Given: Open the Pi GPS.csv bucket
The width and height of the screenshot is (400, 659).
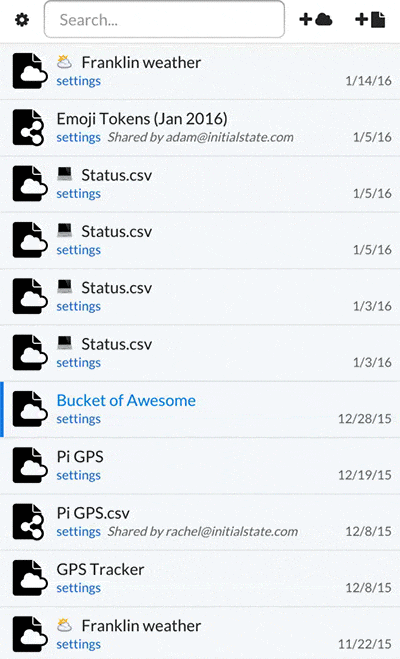Looking at the screenshot, I should 93,513.
